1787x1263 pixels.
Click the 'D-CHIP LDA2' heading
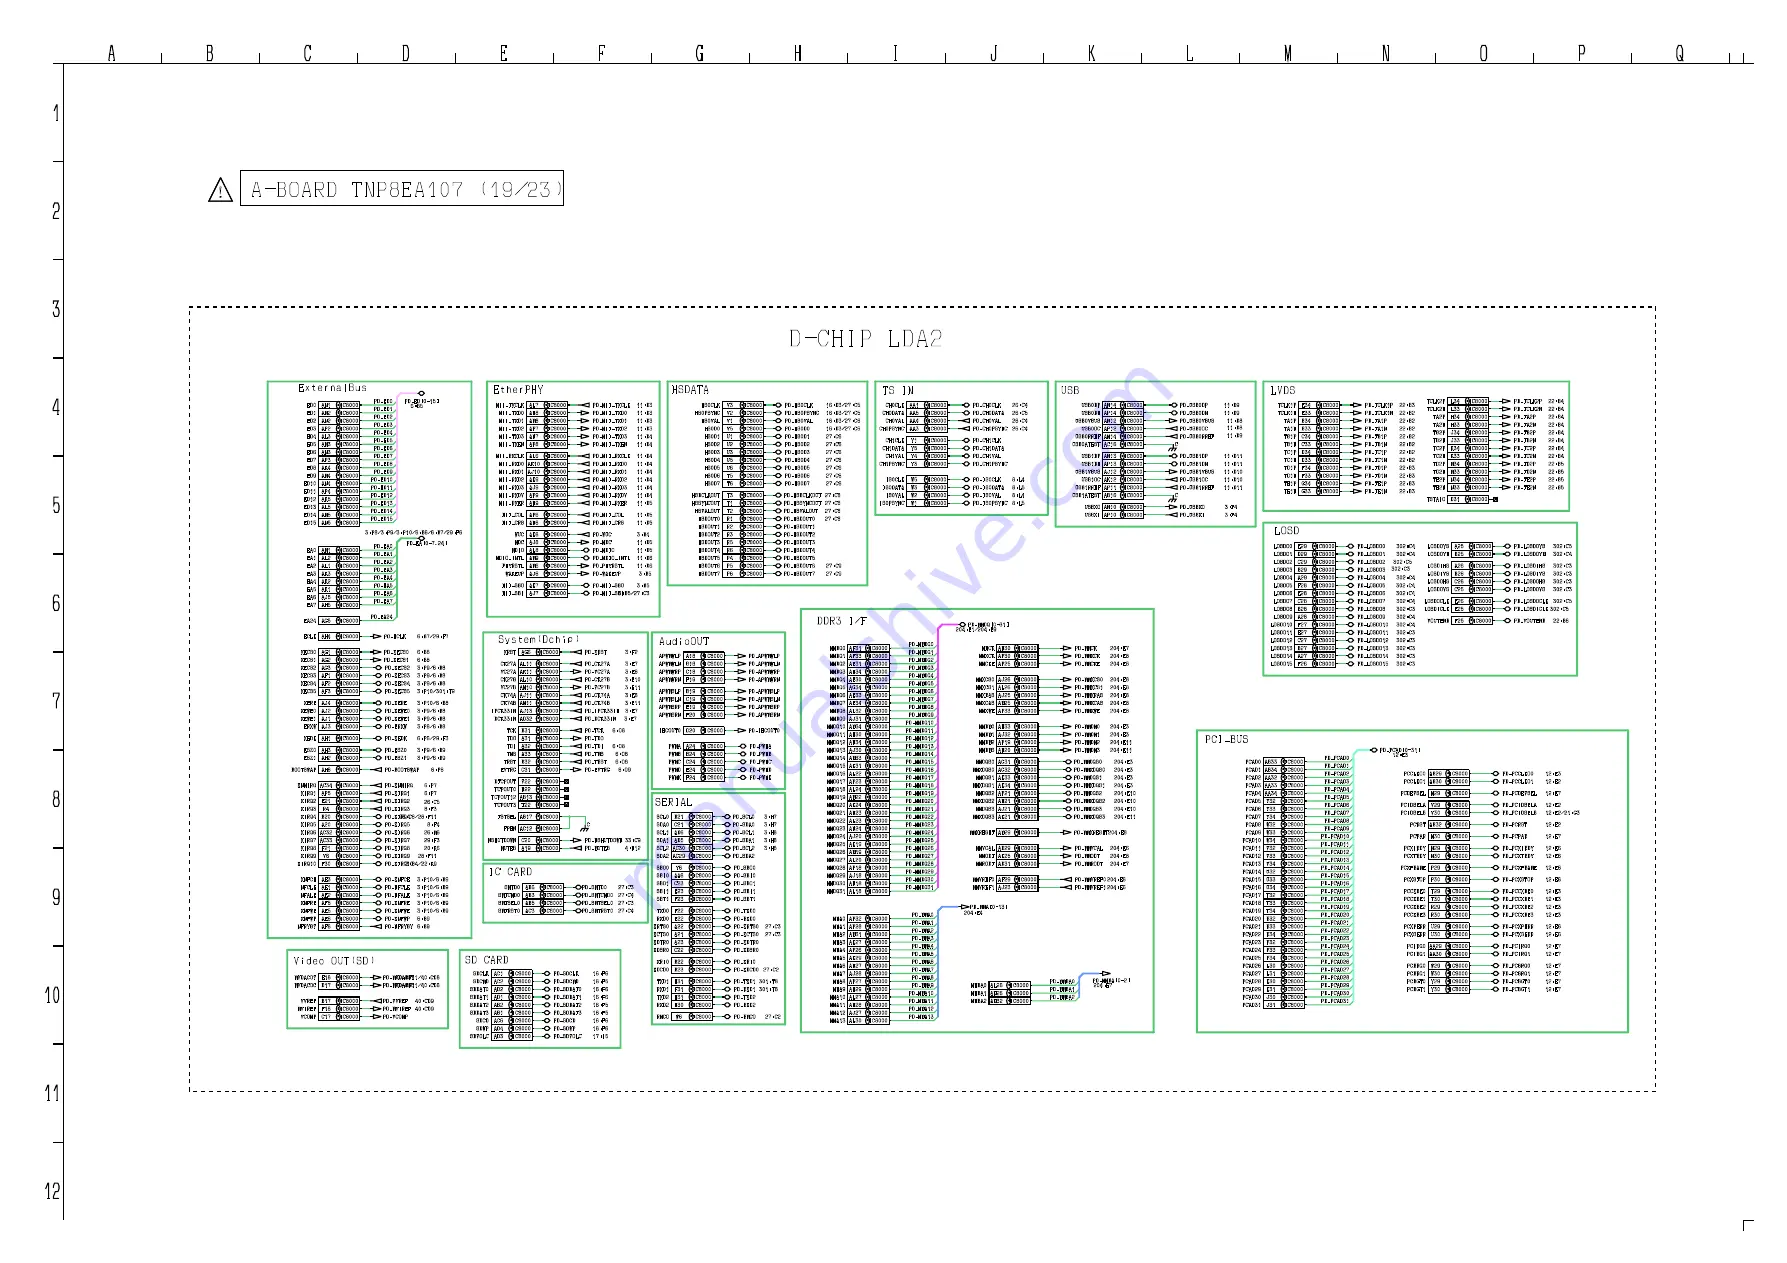pyautogui.click(x=866, y=339)
